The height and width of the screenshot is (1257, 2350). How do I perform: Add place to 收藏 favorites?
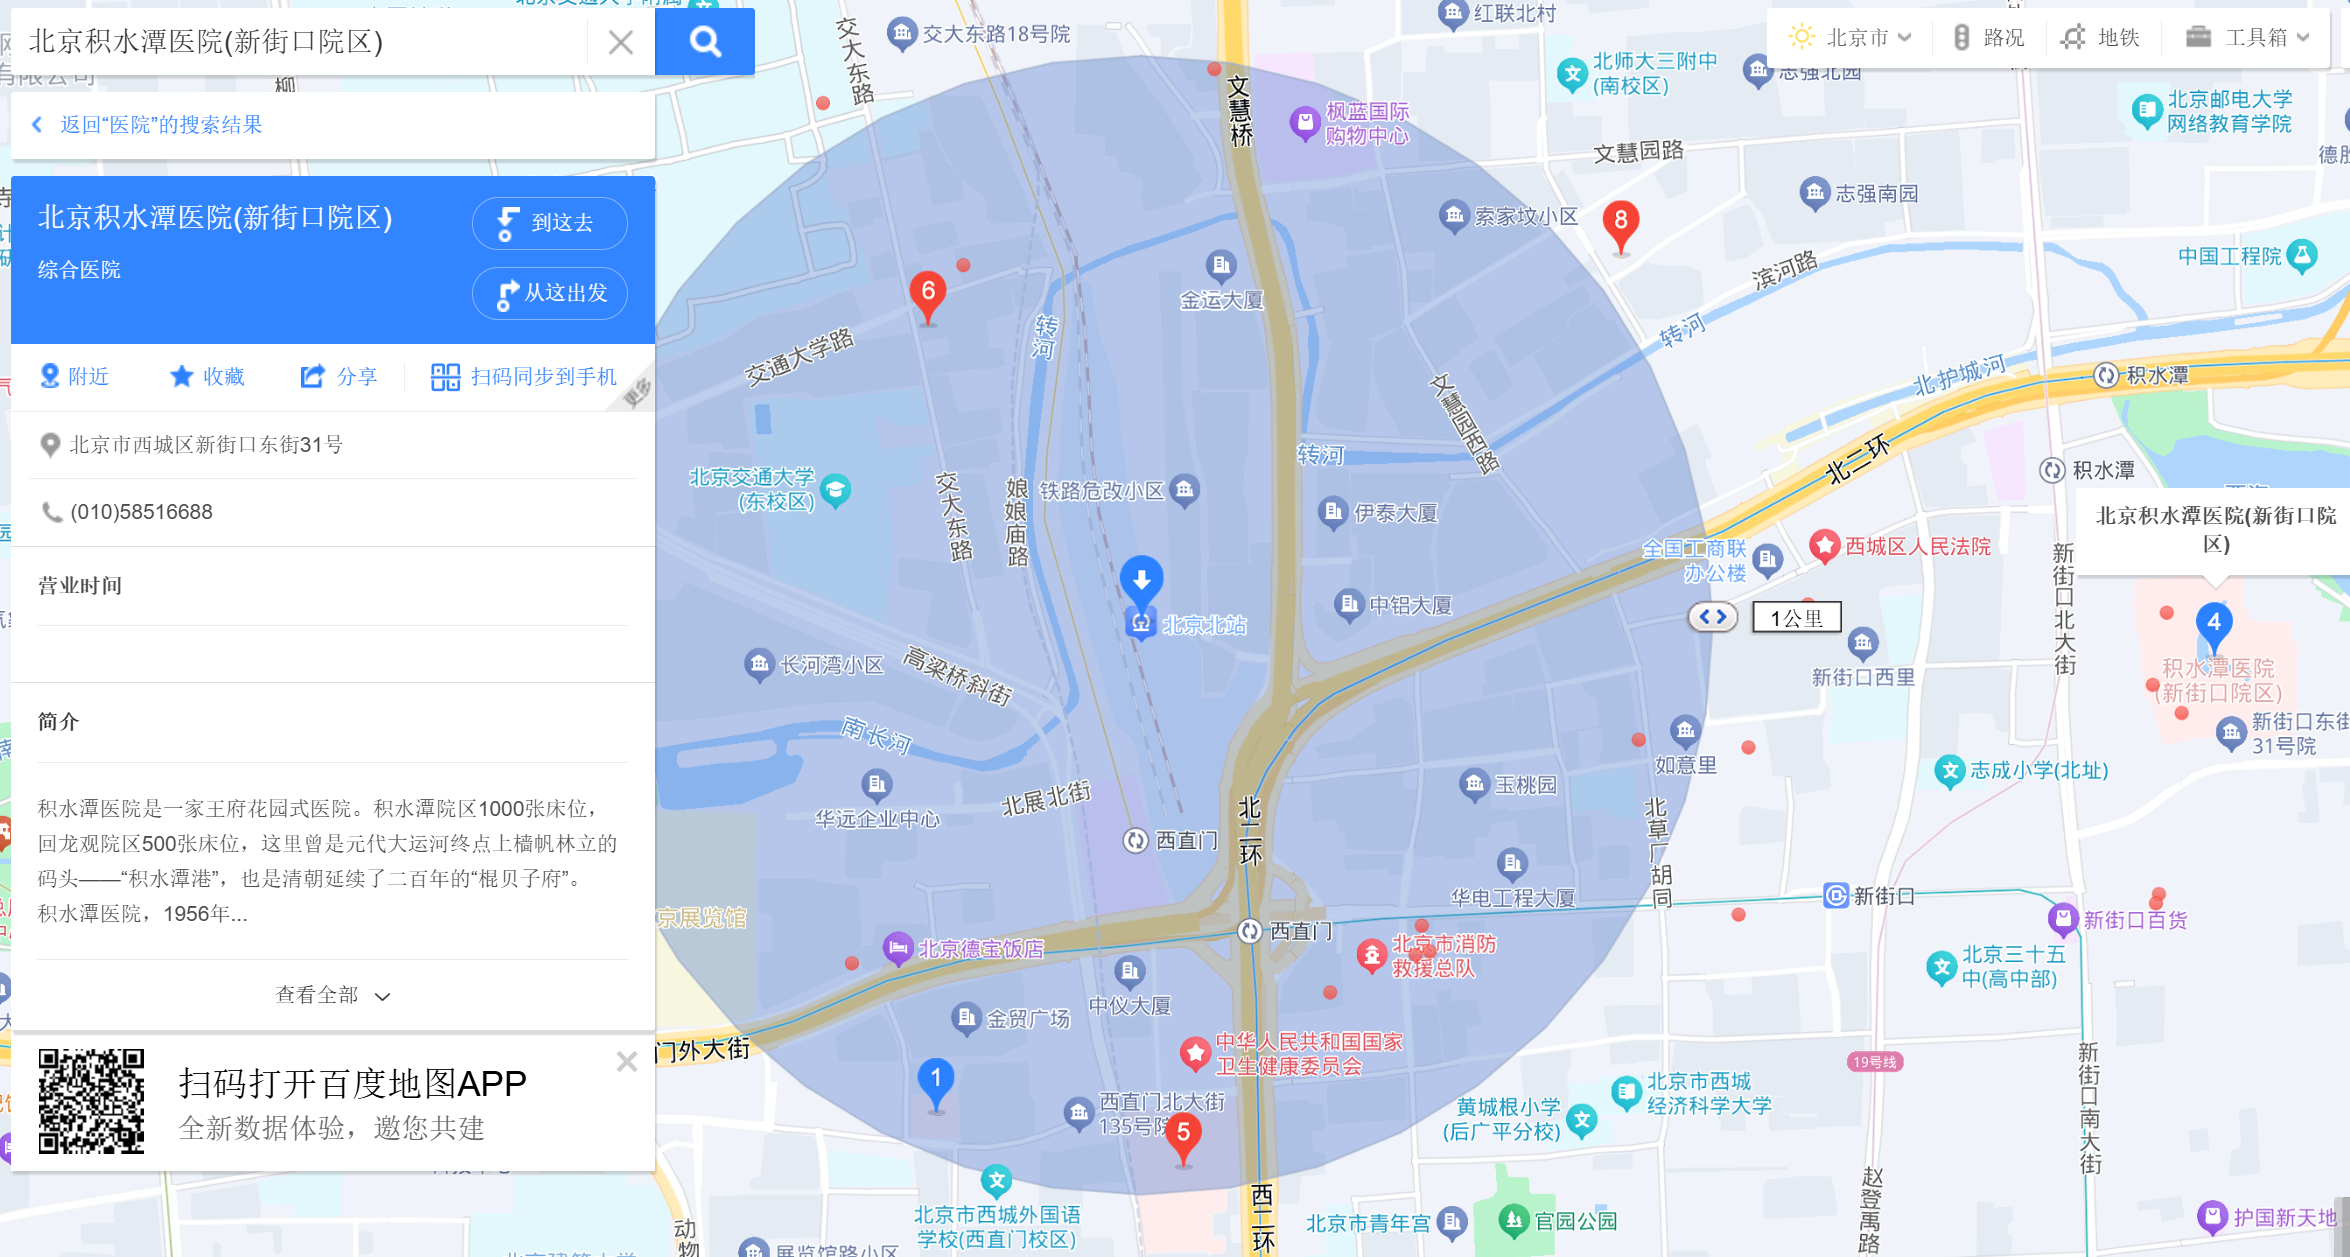207,376
